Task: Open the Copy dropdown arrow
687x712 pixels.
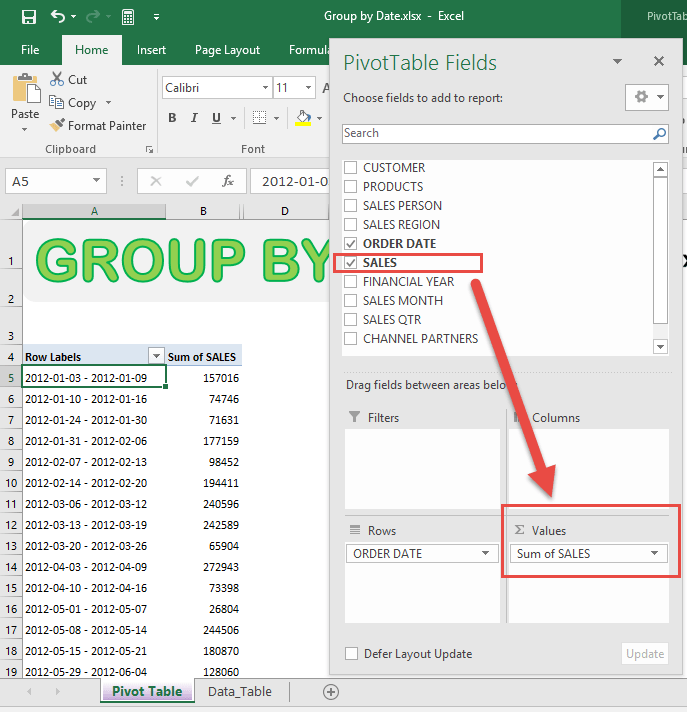Action: pyautogui.click(x=109, y=103)
